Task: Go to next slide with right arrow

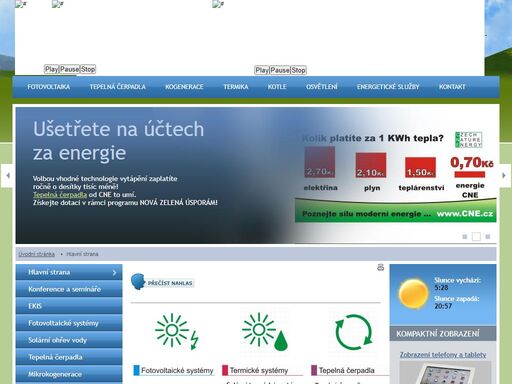Action: coord(504,175)
